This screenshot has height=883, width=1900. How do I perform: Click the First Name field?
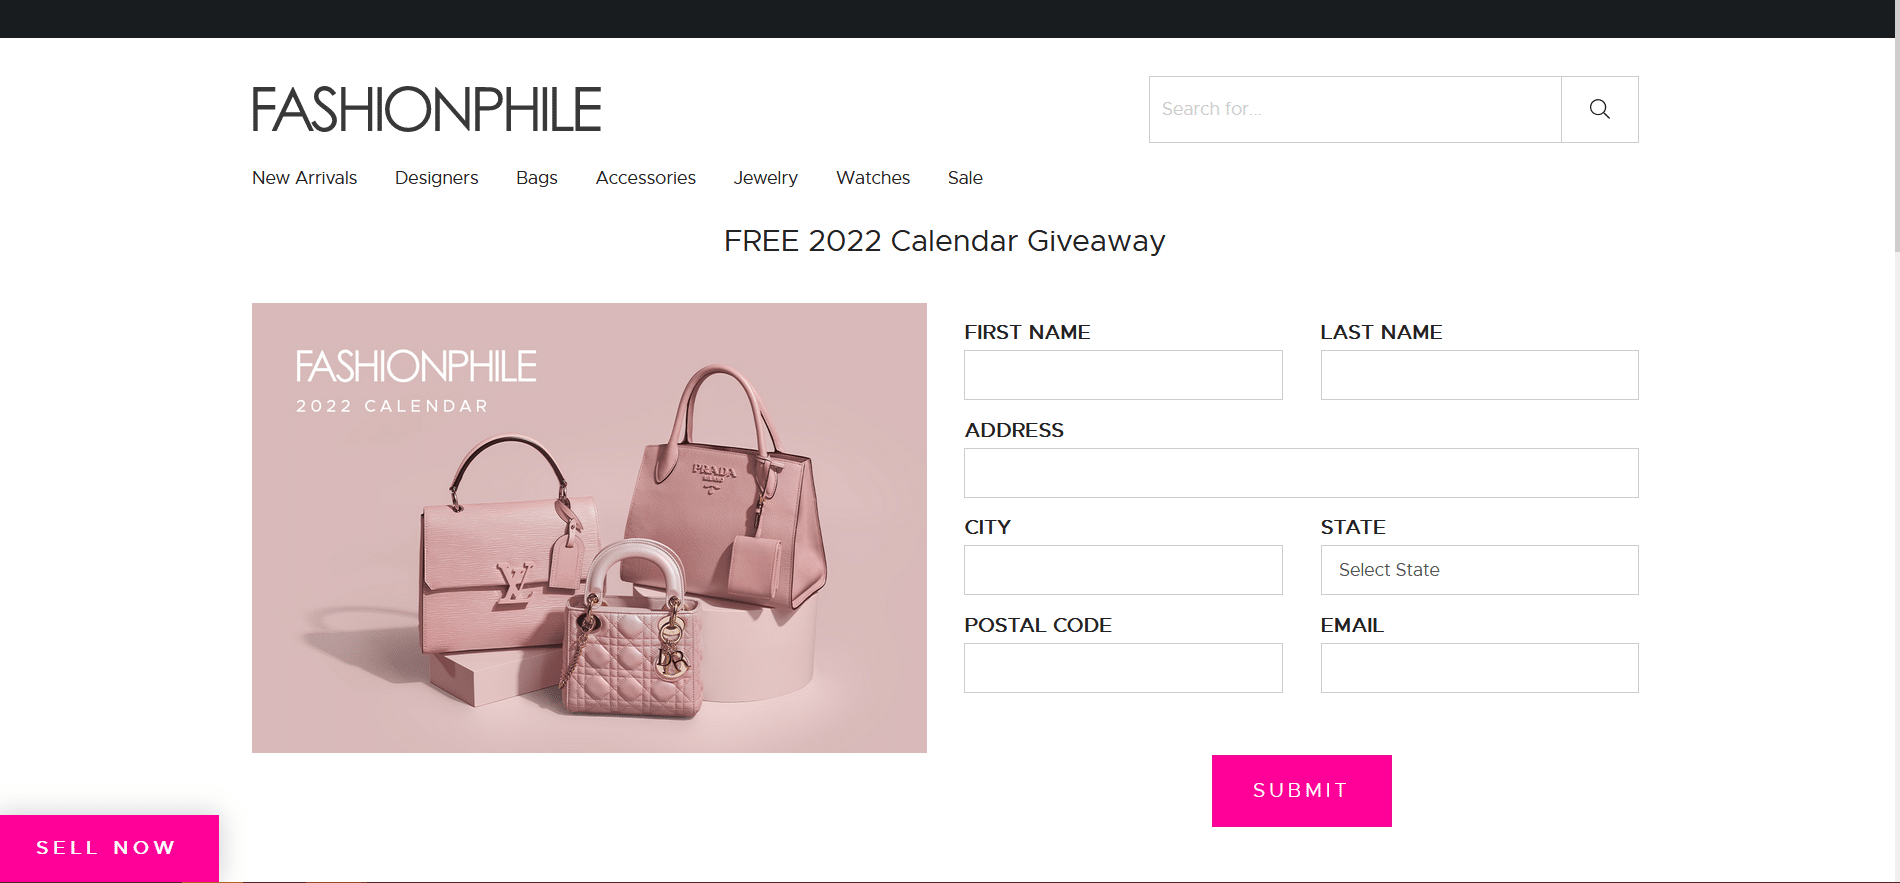tap(1123, 375)
